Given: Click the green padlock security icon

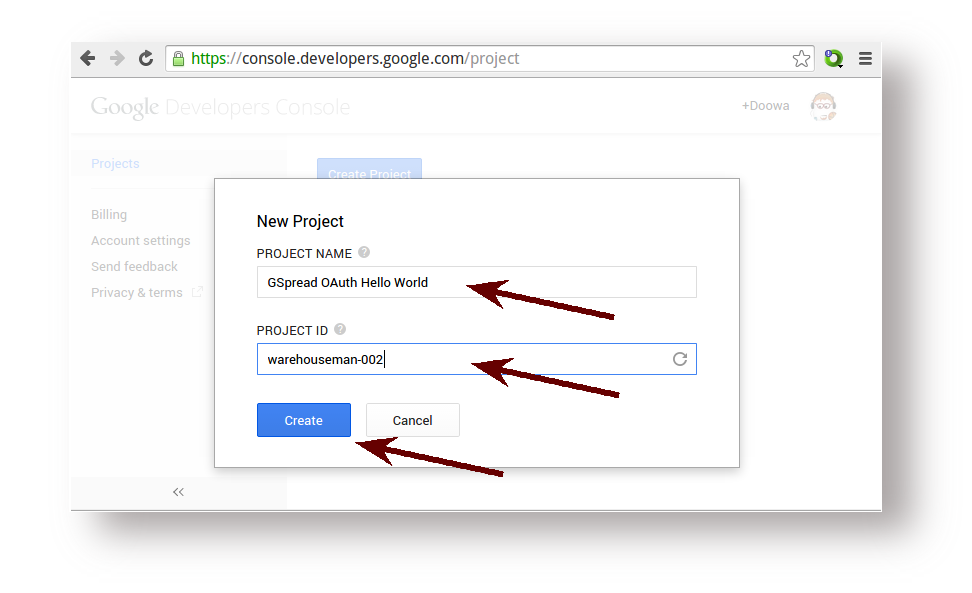Looking at the screenshot, I should [179, 59].
